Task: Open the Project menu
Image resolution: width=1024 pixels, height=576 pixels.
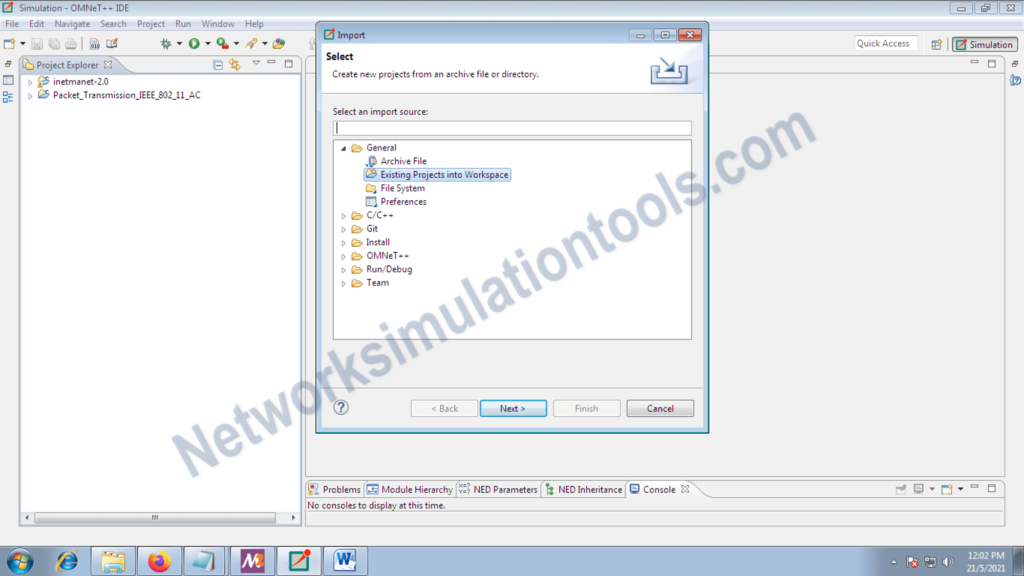Action: 150,23
